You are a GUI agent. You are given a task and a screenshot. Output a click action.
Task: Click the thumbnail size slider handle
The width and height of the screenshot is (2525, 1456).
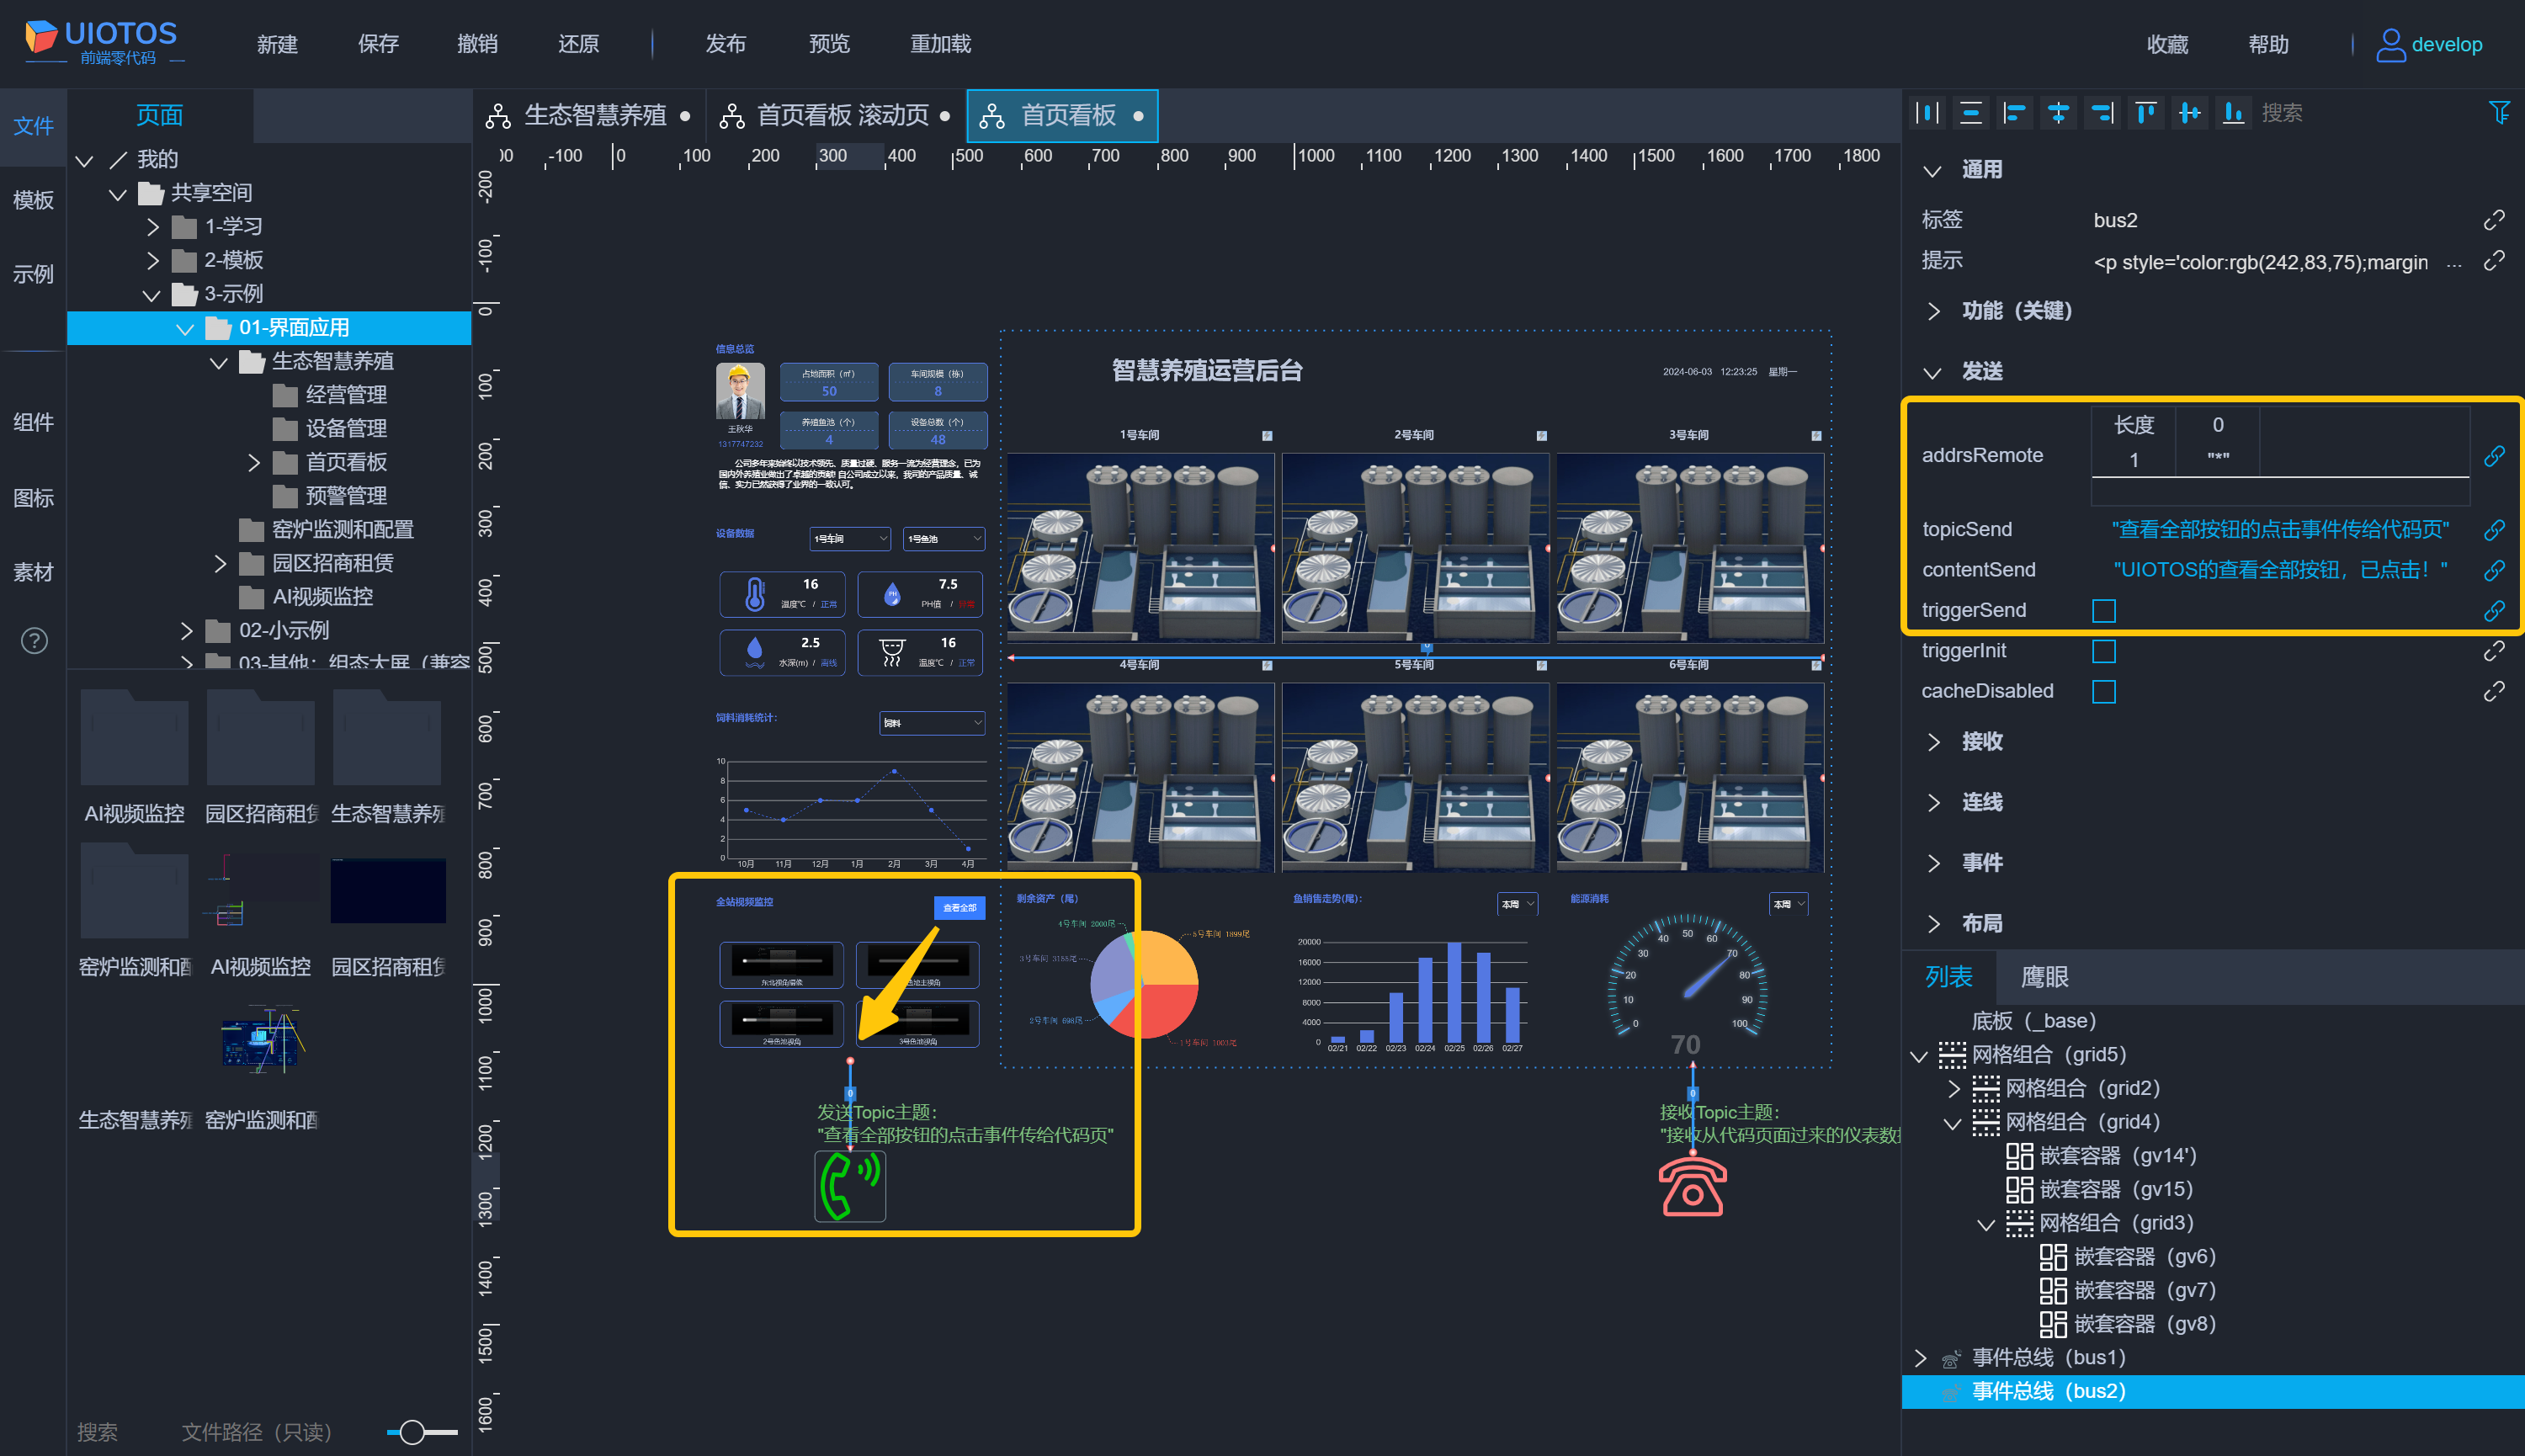pos(412,1432)
